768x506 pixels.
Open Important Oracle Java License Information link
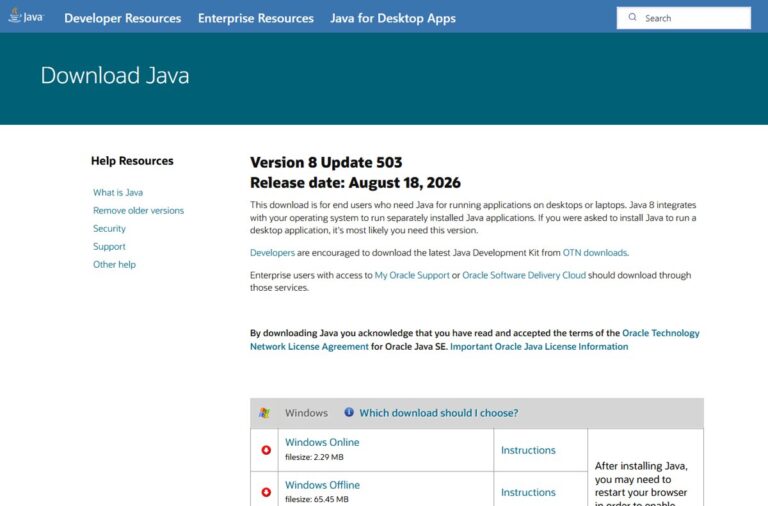[x=539, y=347]
